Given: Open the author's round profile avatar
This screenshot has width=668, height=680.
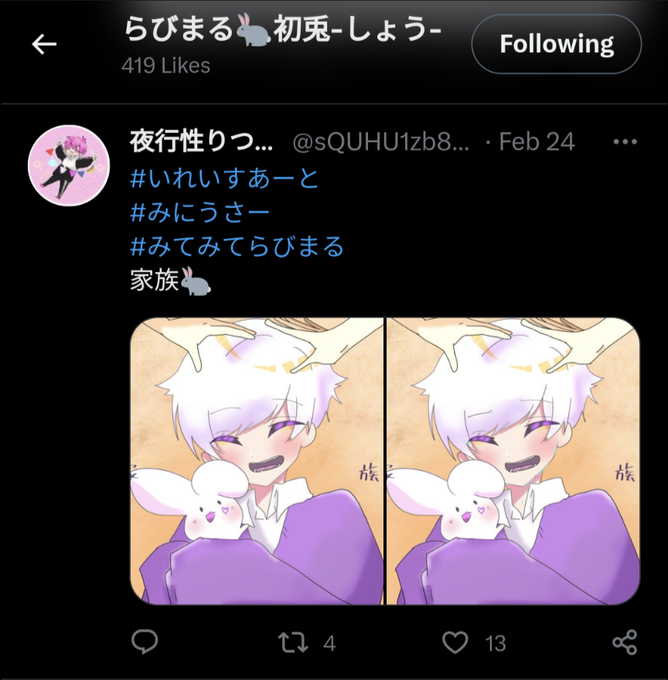Looking at the screenshot, I should pyautogui.click(x=69, y=165).
